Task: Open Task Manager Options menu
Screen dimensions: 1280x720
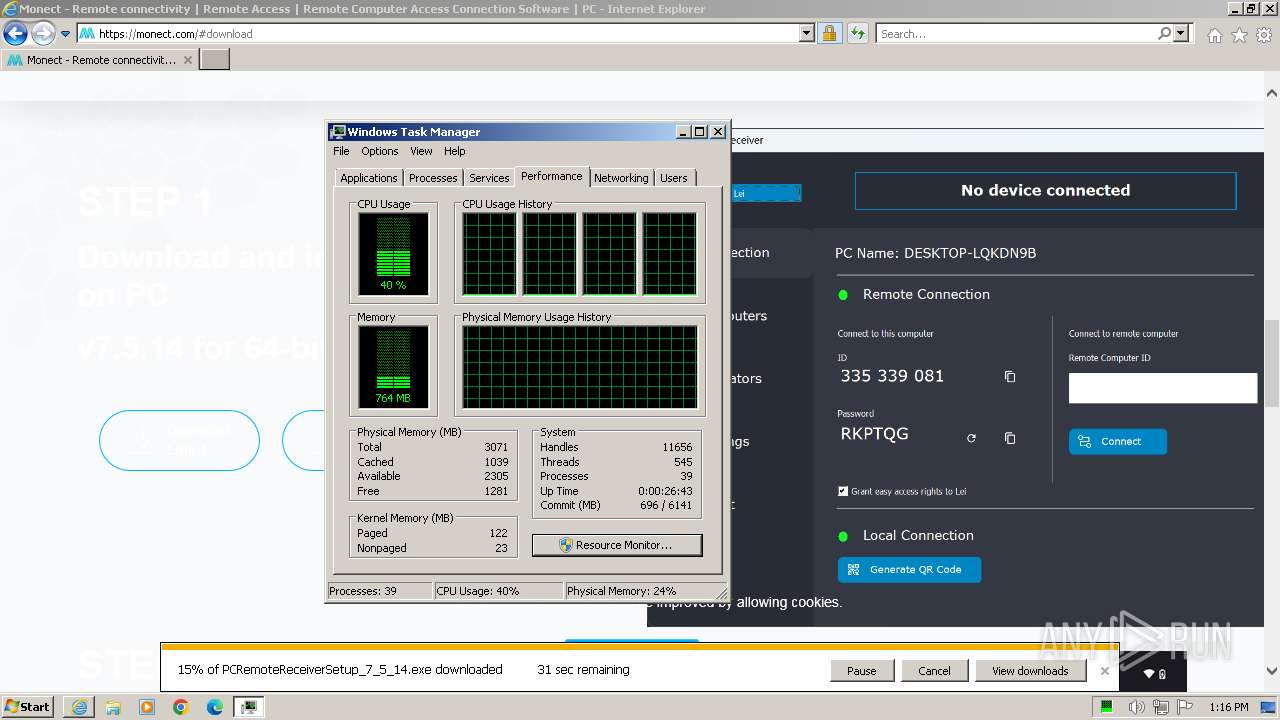Action: pyautogui.click(x=379, y=151)
